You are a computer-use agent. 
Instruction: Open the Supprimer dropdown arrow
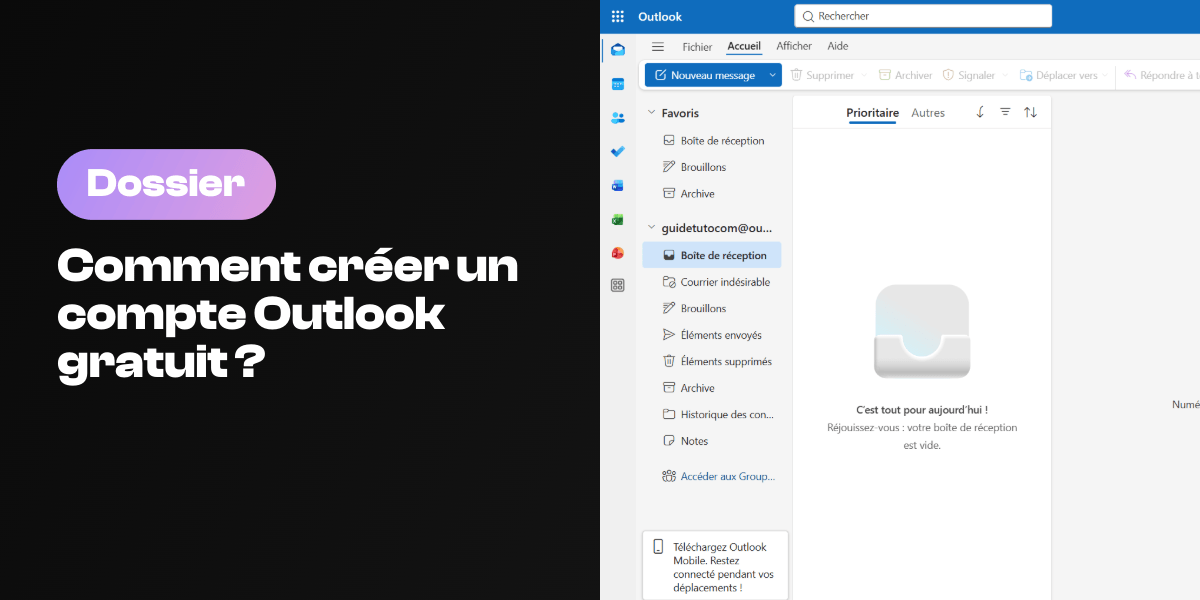click(x=864, y=75)
